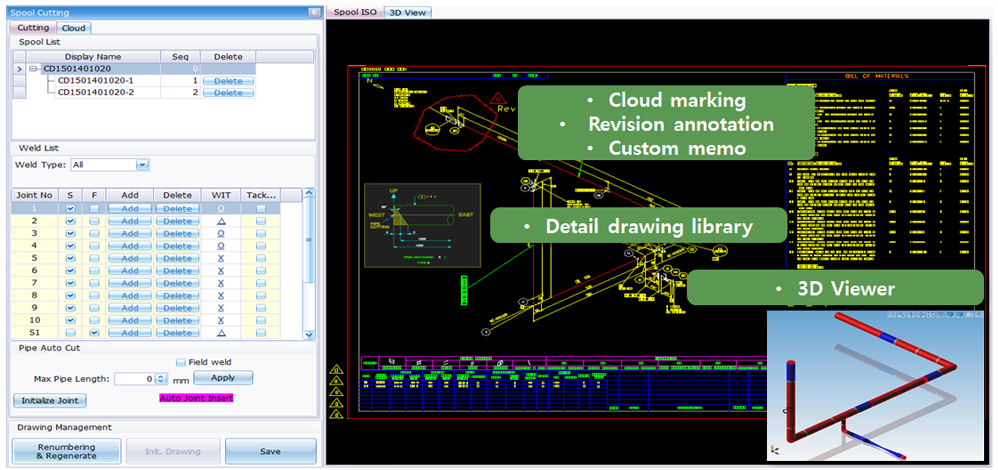The height and width of the screenshot is (470, 998).
Task: Delete spool CD1501401020-2 from Spool List
Action: click(x=227, y=93)
